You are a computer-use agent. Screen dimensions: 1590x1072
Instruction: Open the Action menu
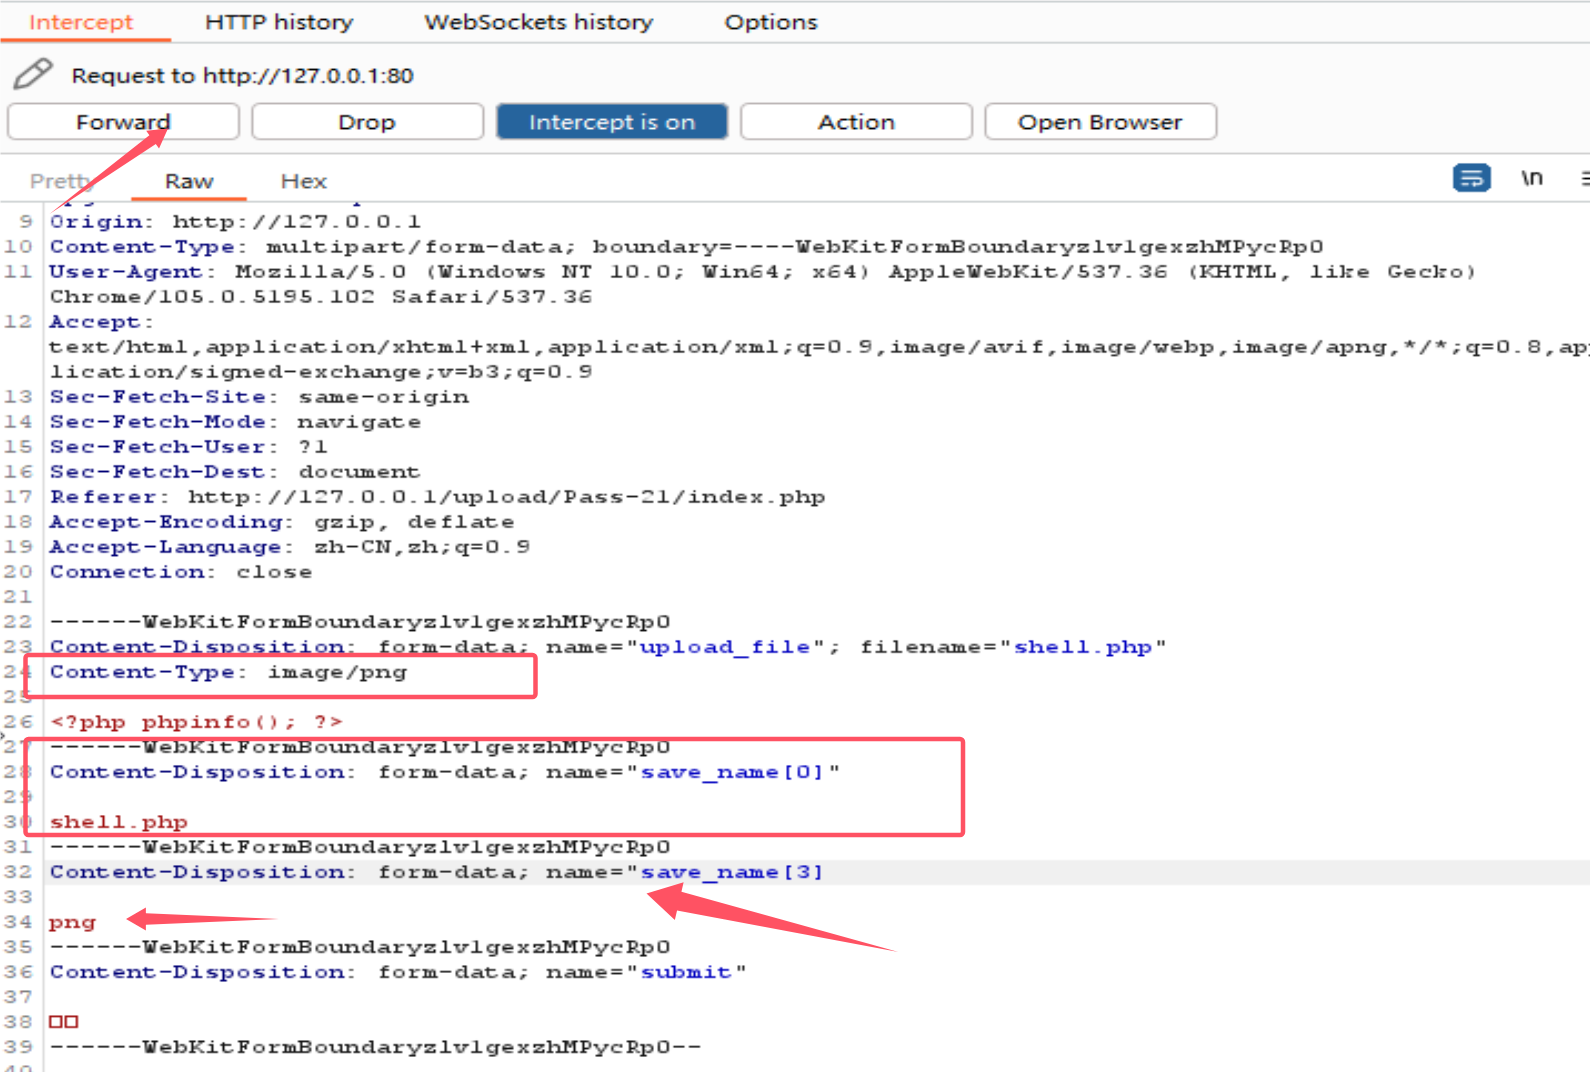tap(856, 122)
